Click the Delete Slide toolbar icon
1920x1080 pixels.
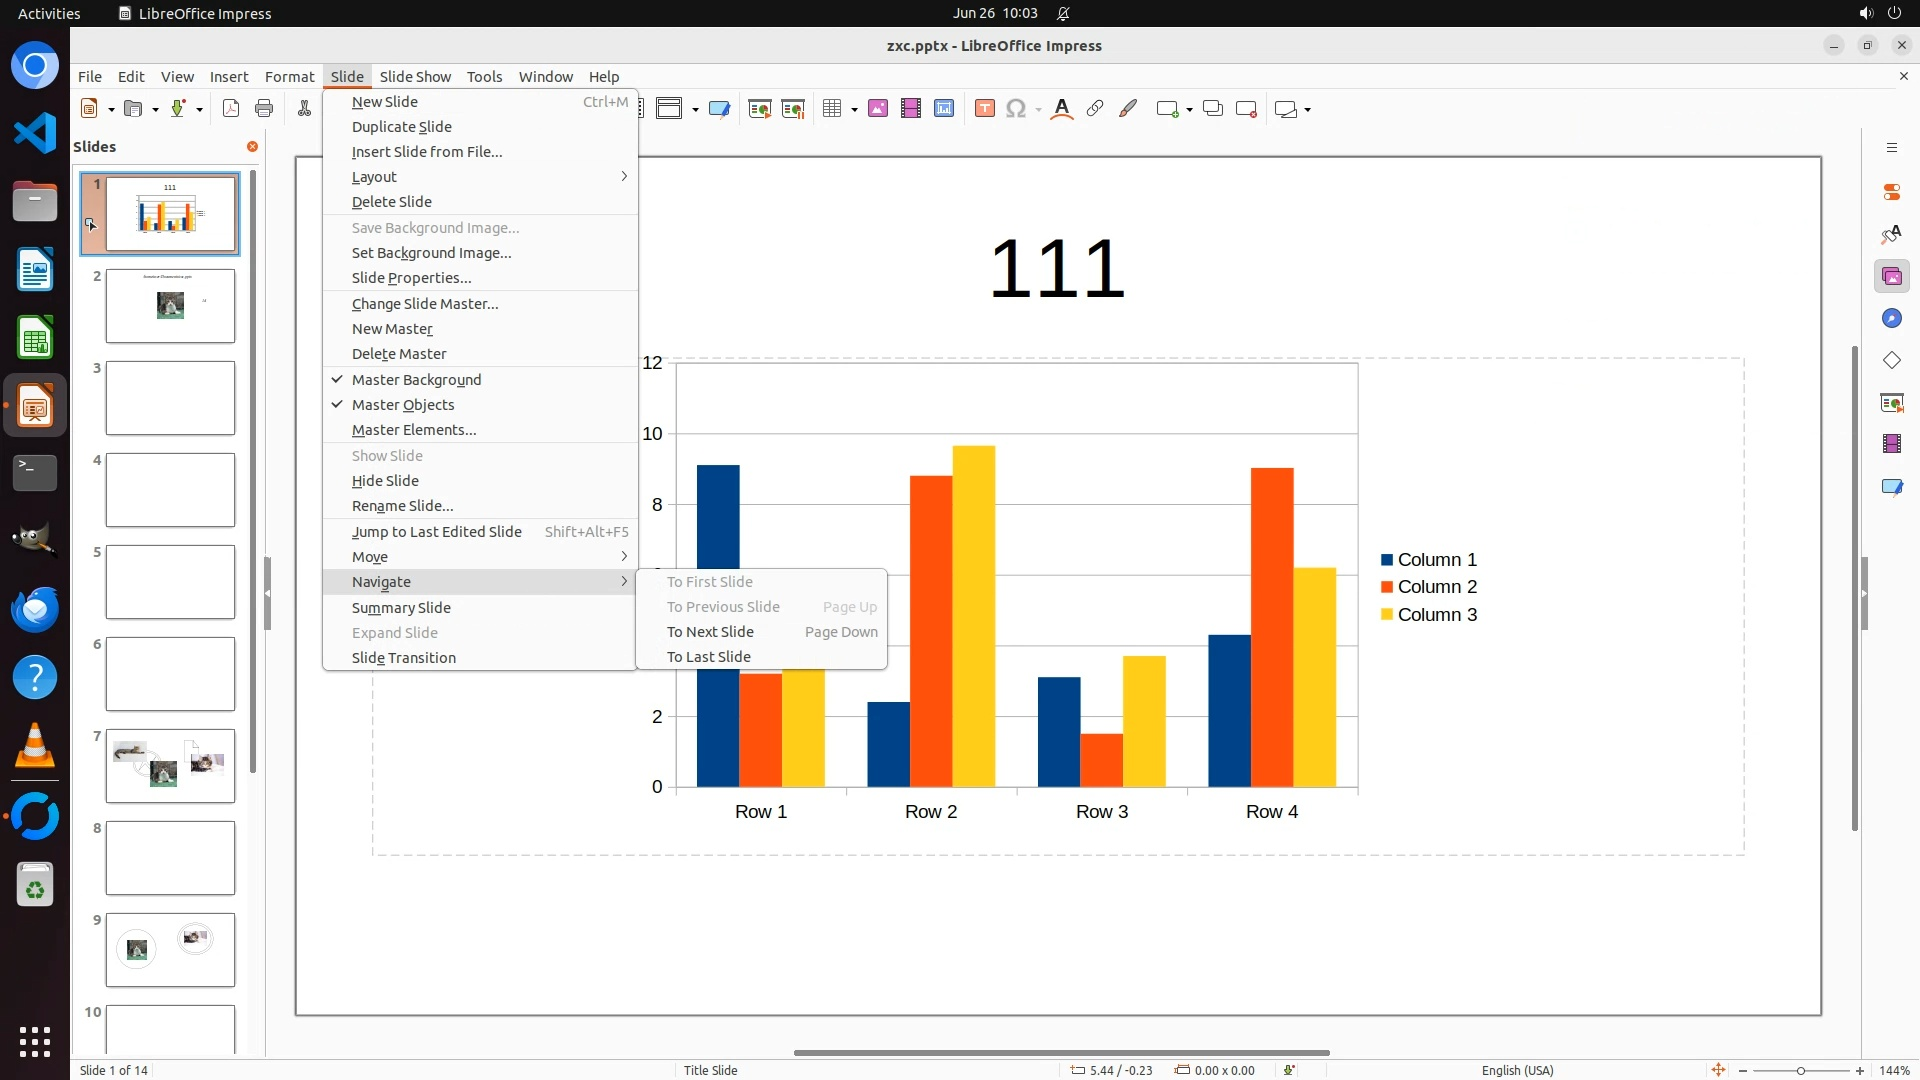[x=1246, y=109]
